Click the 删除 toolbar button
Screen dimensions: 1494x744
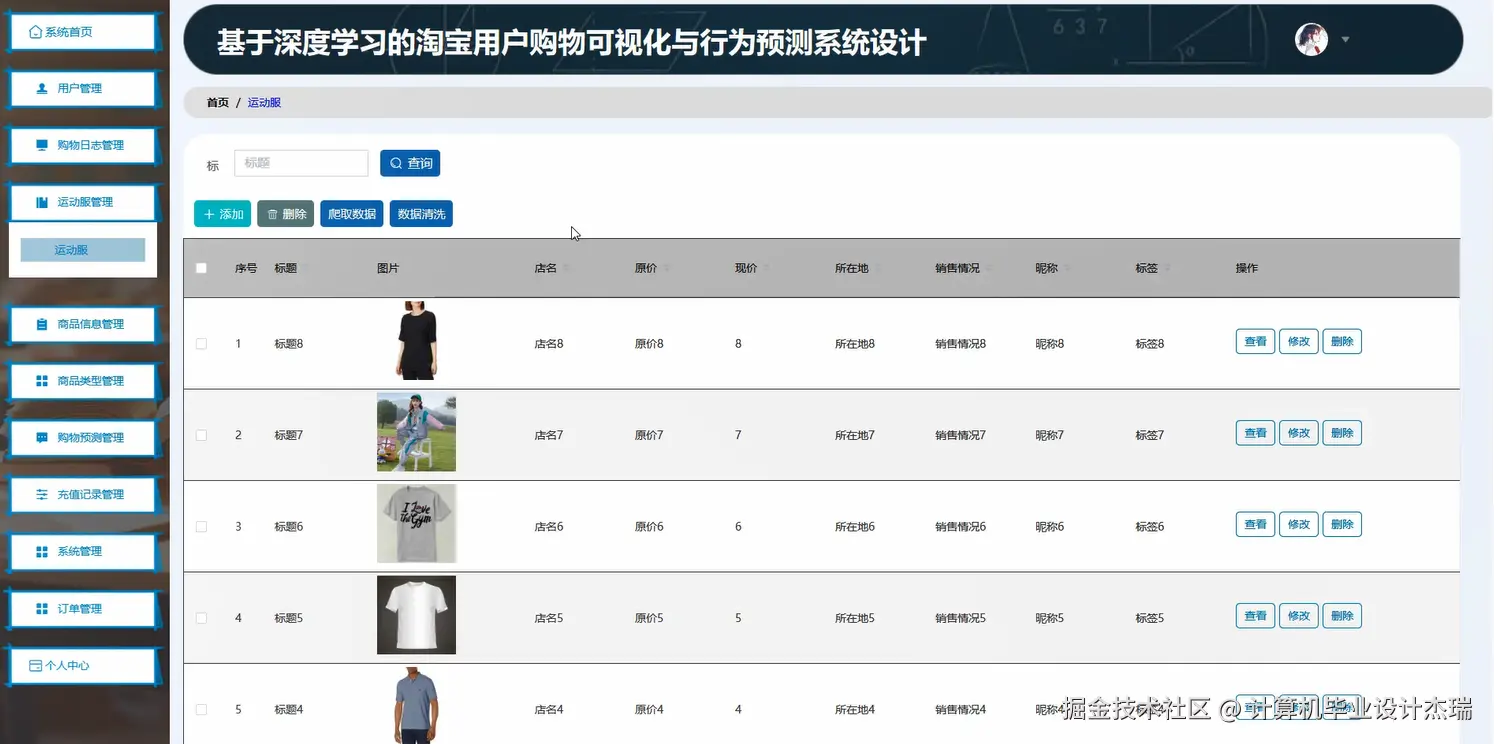286,214
